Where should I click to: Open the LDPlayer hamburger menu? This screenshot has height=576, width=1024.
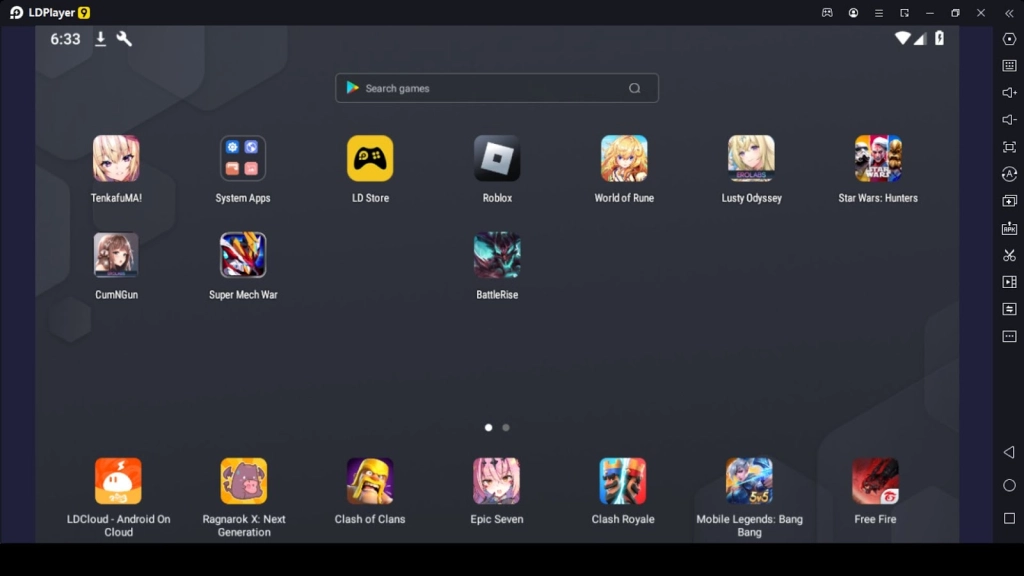[879, 12]
